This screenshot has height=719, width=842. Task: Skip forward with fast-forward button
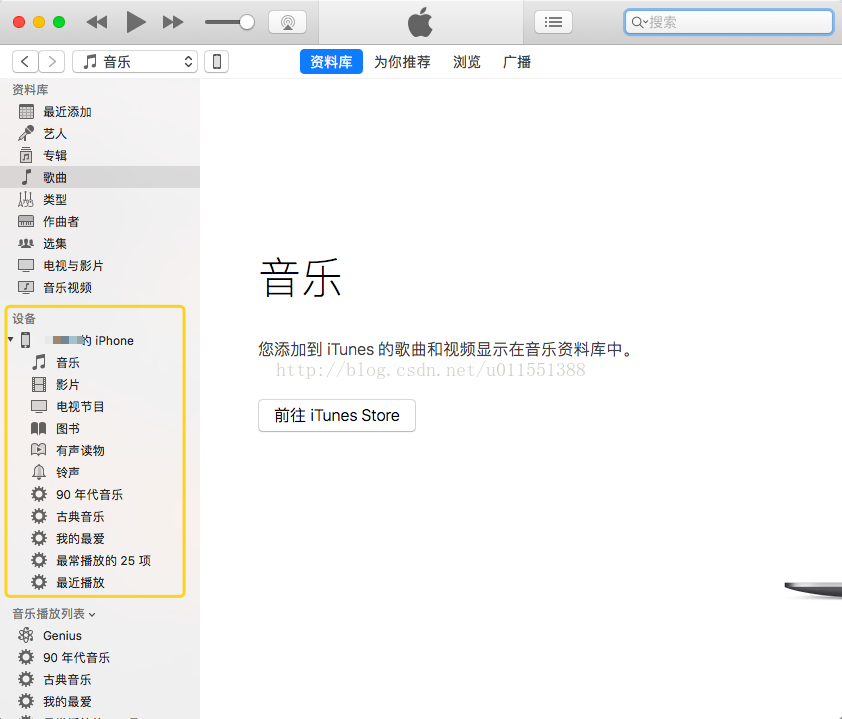pyautogui.click(x=173, y=22)
